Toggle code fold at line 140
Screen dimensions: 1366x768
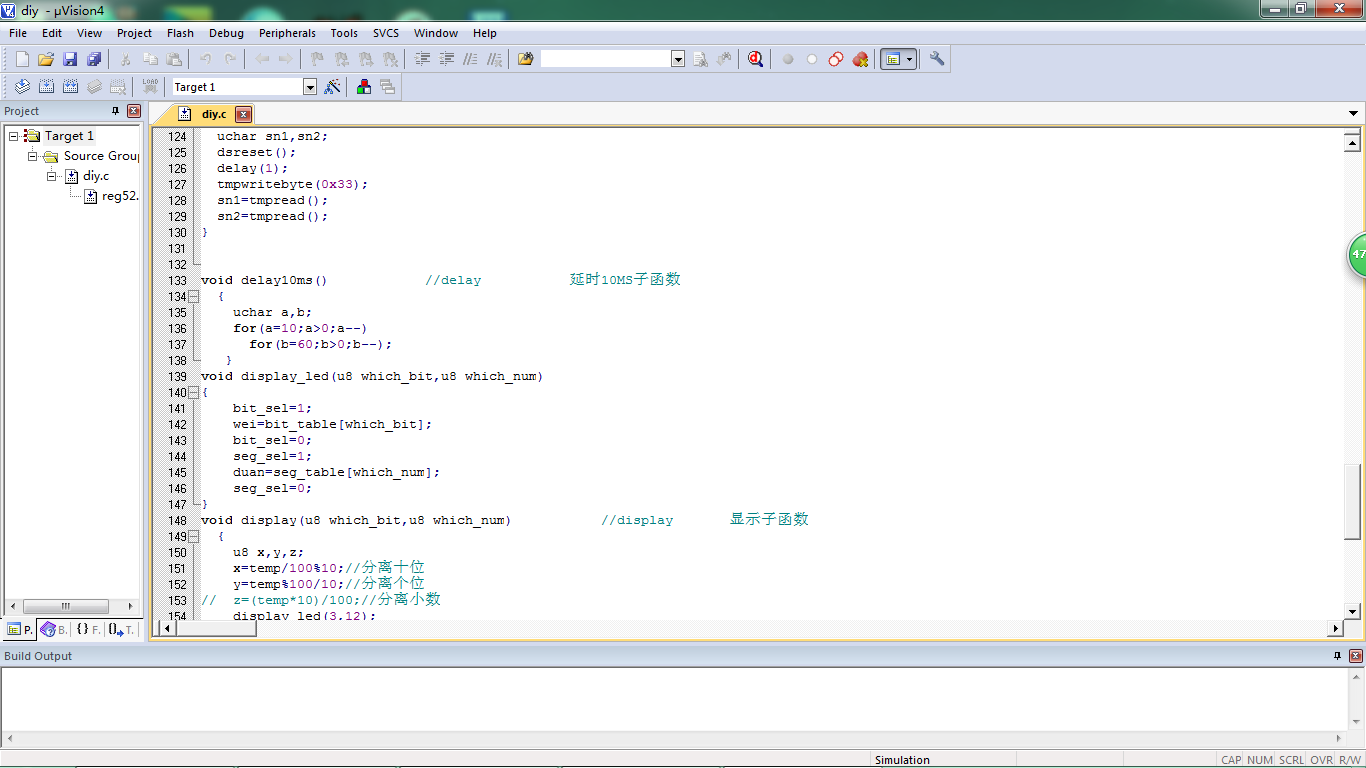[193, 393]
